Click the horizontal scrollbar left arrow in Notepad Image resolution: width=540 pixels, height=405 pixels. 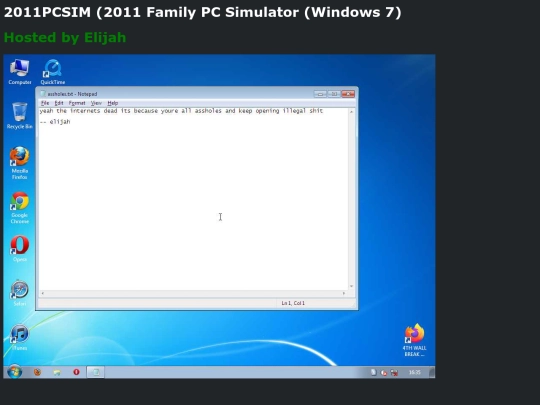(42, 293)
